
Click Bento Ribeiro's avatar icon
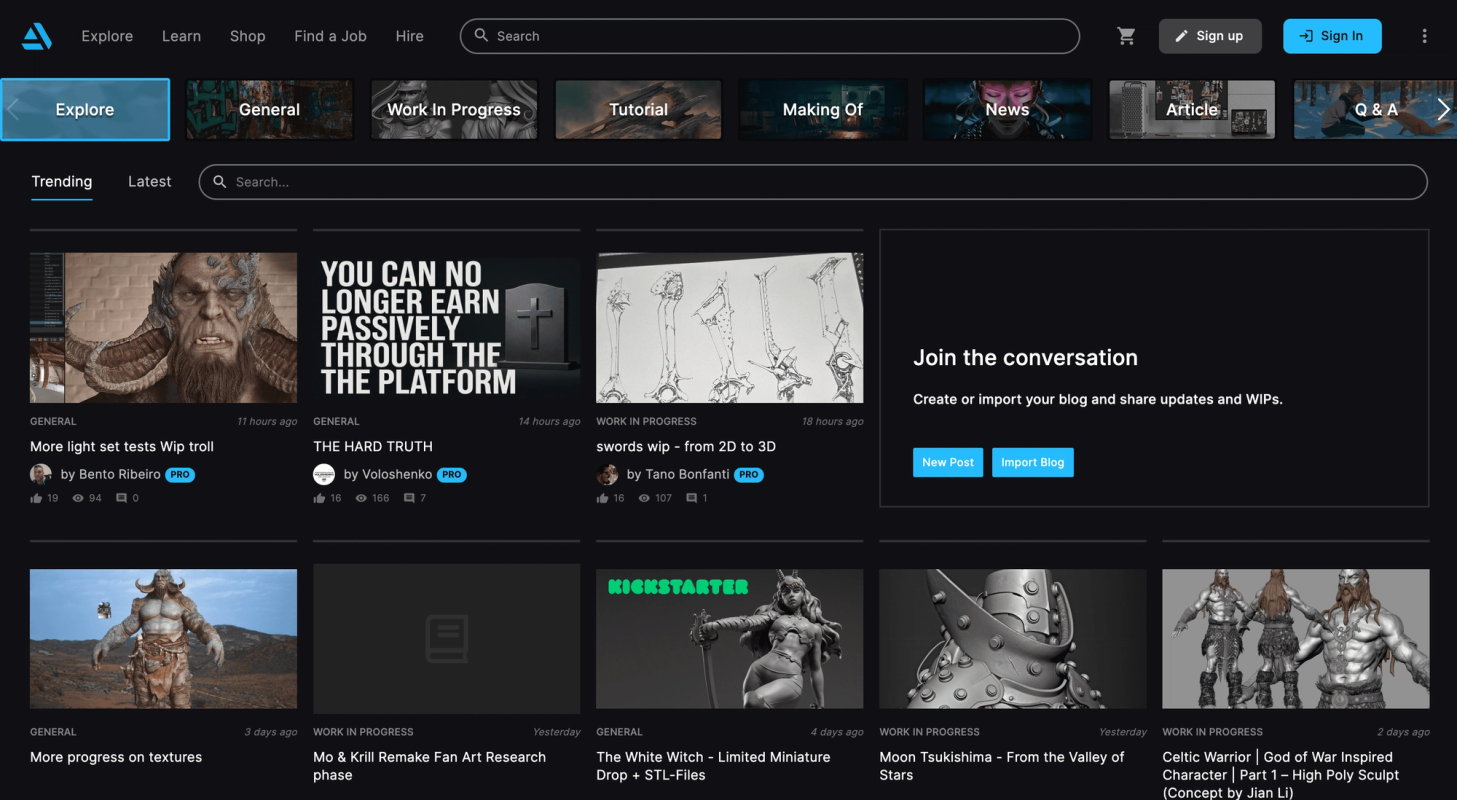pyautogui.click(x=41, y=474)
